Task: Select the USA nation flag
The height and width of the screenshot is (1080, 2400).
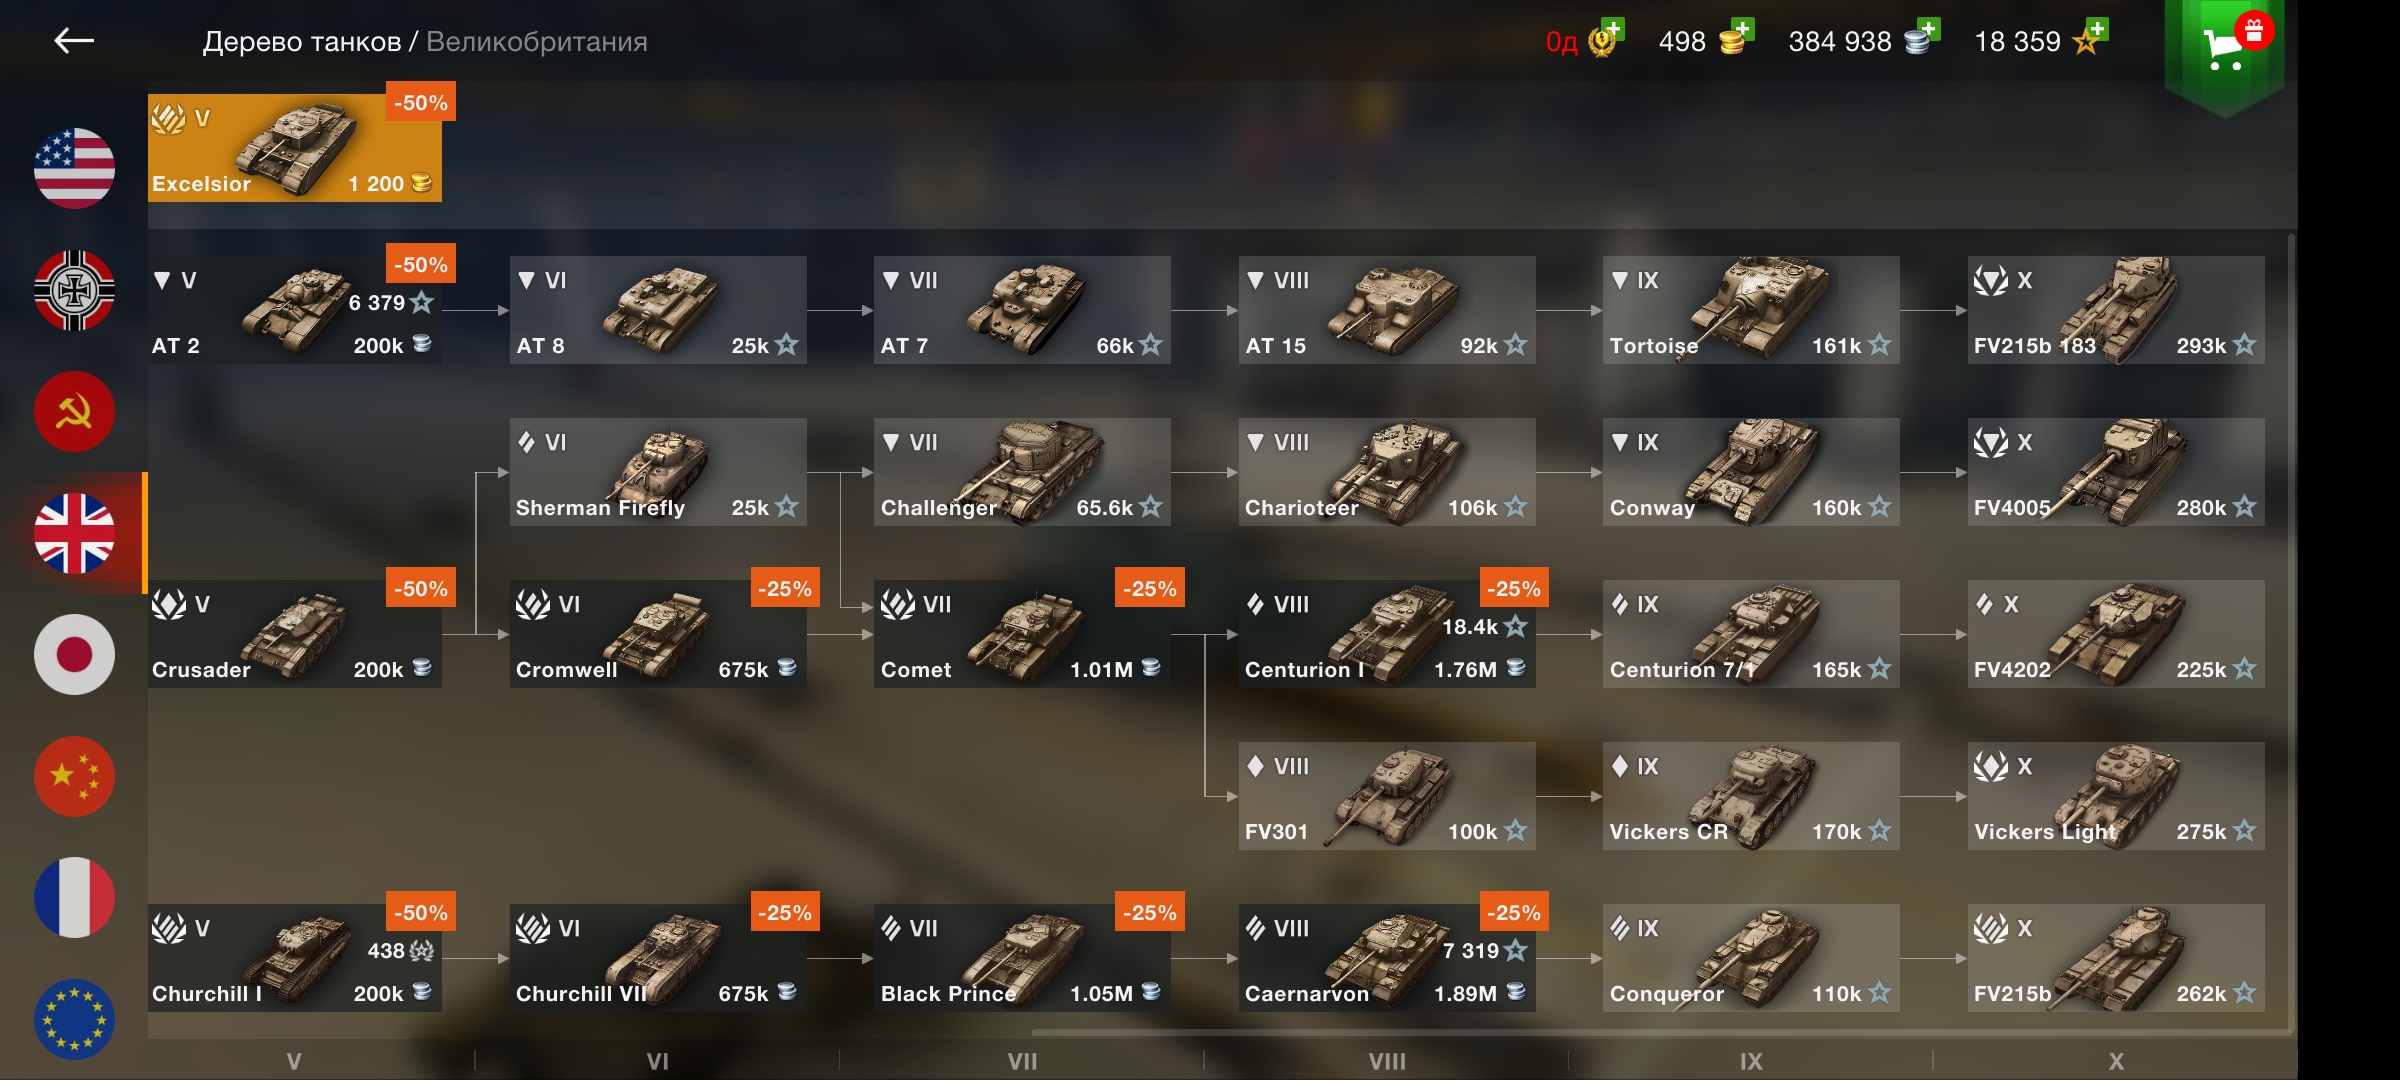Action: click(74, 168)
